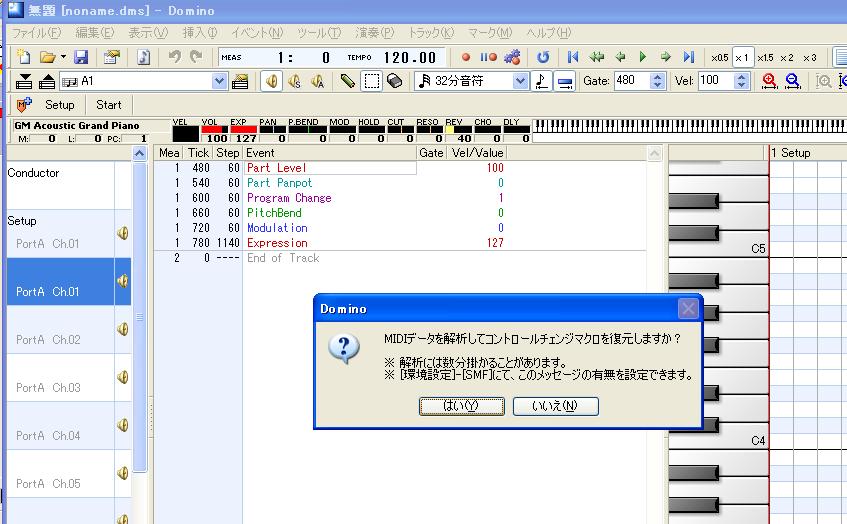The image size is (847, 524).
Task: Click はい(Y) in the Domino dialog
Action: (462, 406)
